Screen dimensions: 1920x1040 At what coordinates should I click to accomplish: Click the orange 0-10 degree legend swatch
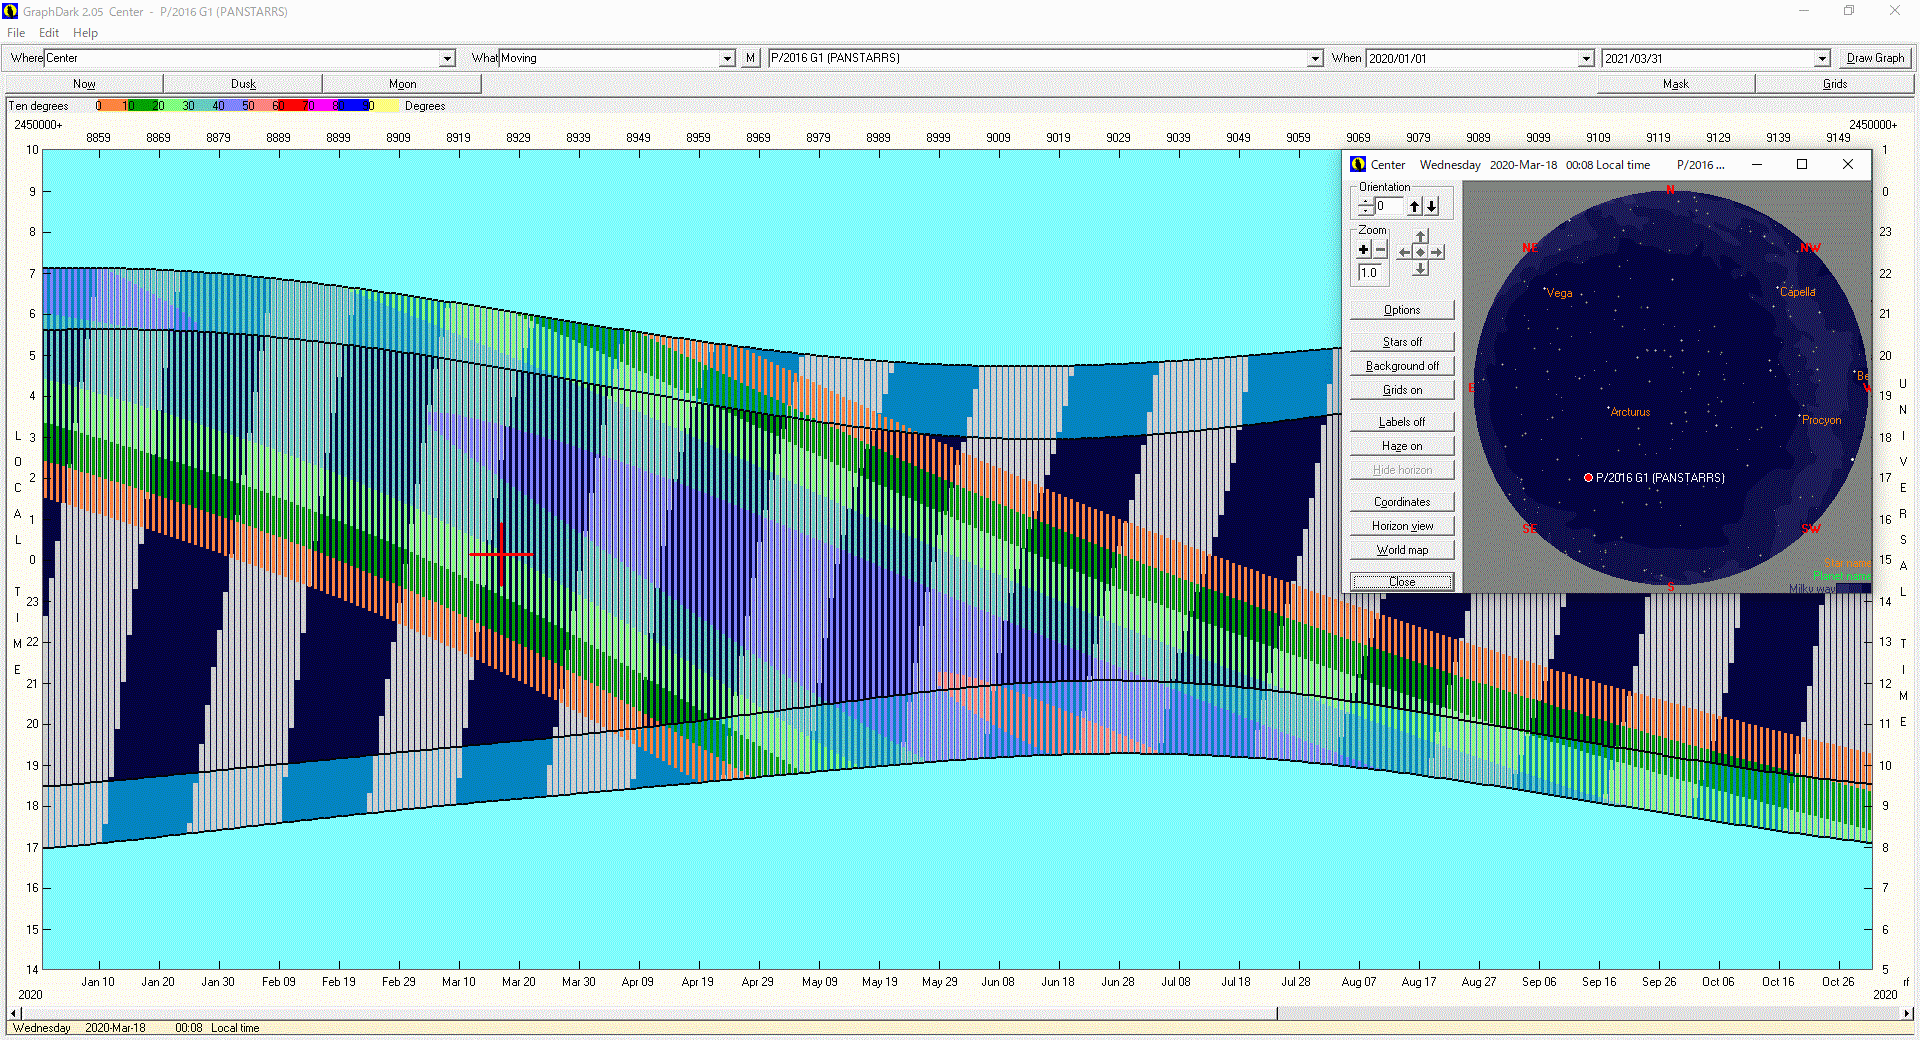pyautogui.click(x=111, y=105)
